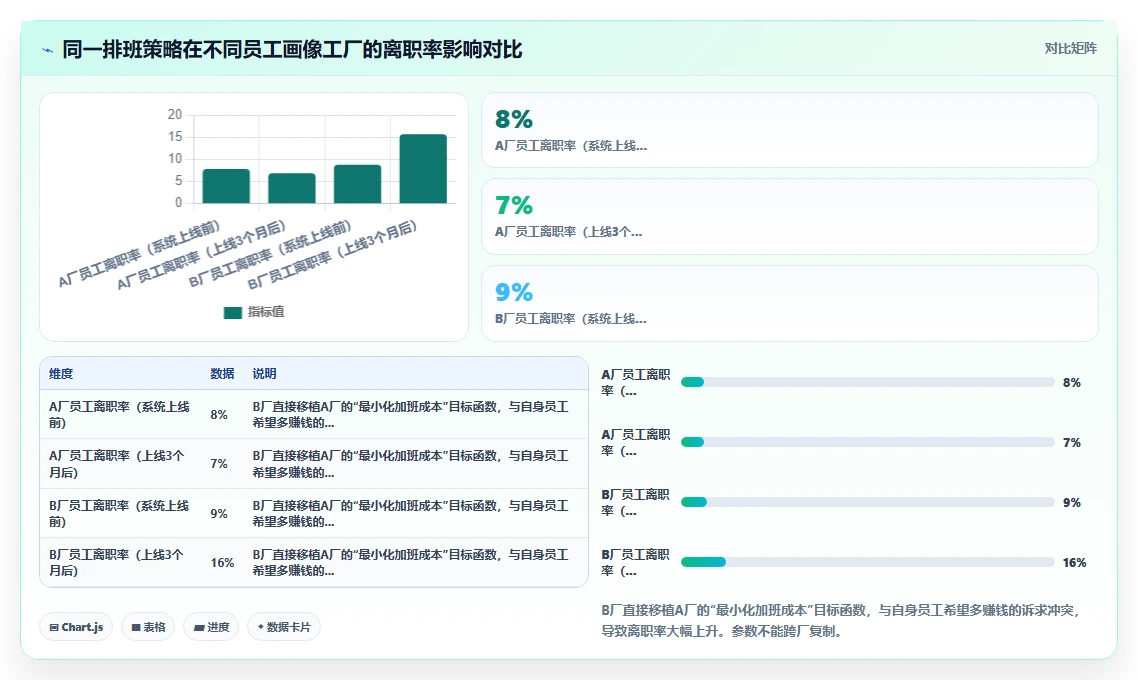Click the lightning icon beside the title

48,50
